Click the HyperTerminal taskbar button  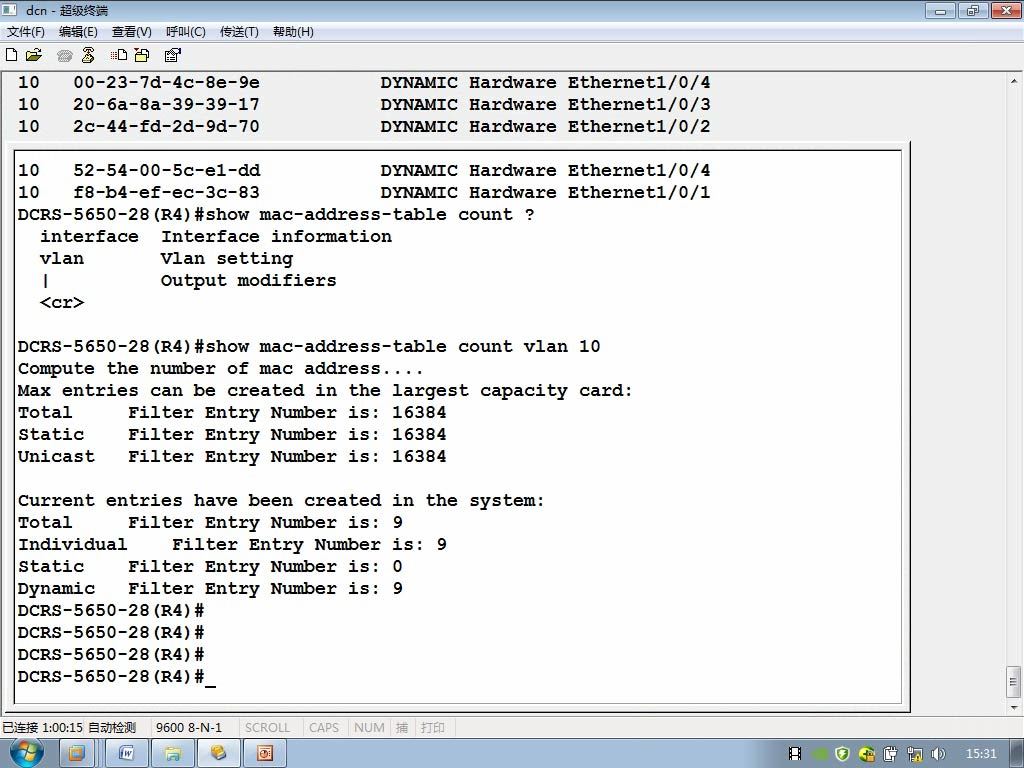(219, 754)
